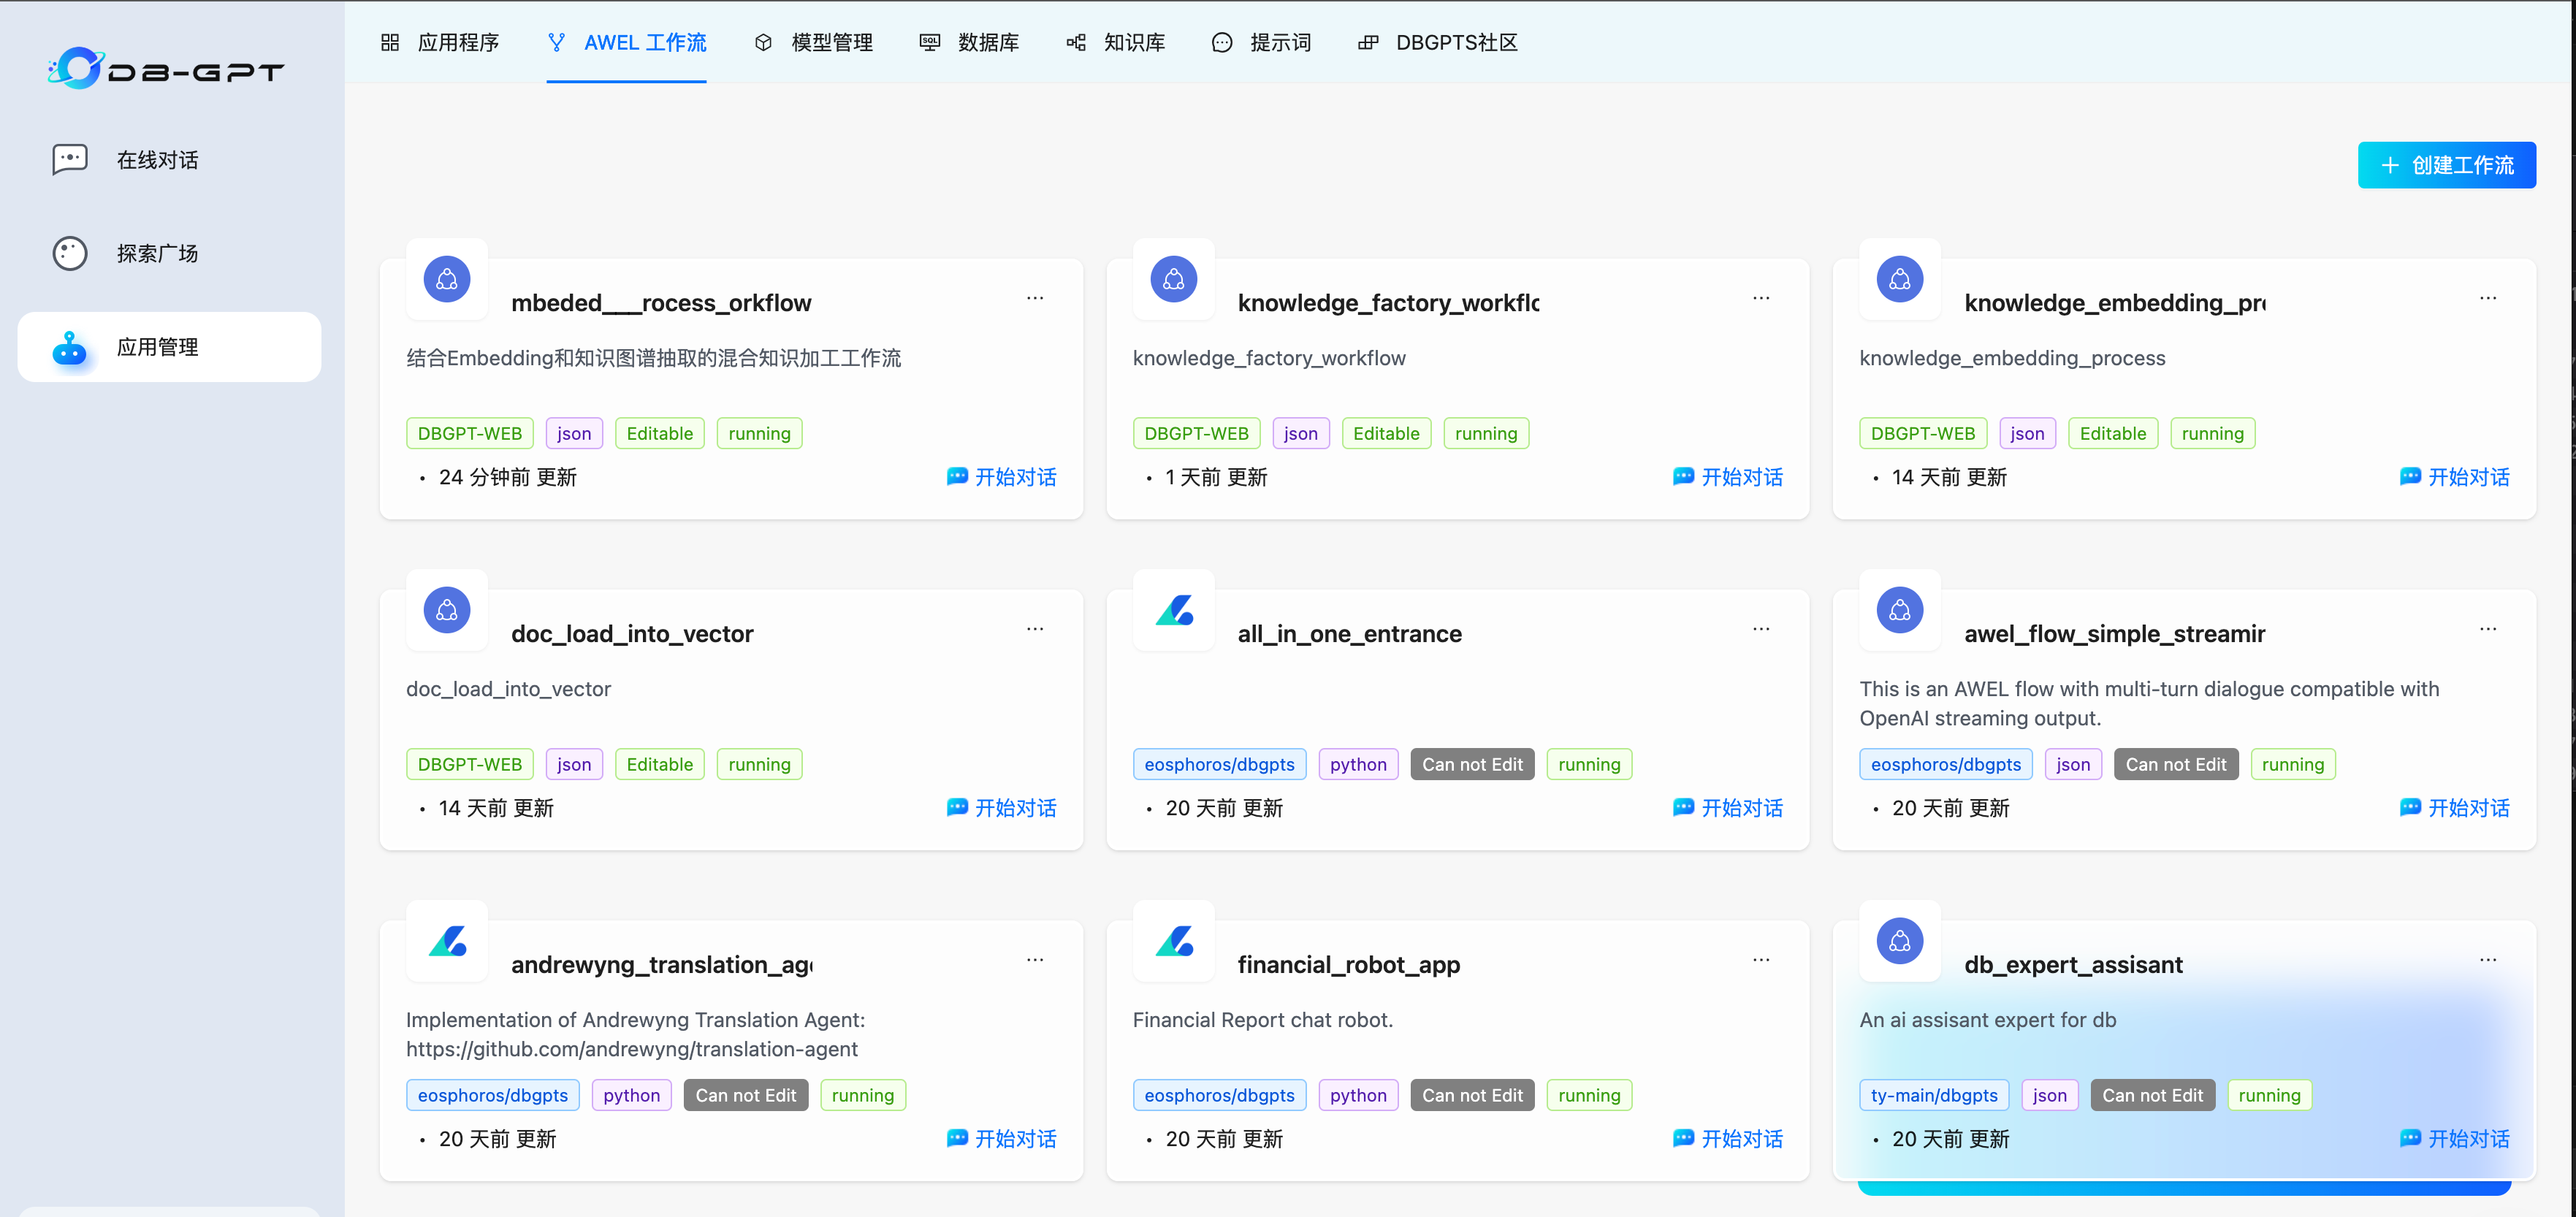Screen dimensions: 2576x1217
Task: Click financial_robot_app card logo icon
Action: [1173, 941]
